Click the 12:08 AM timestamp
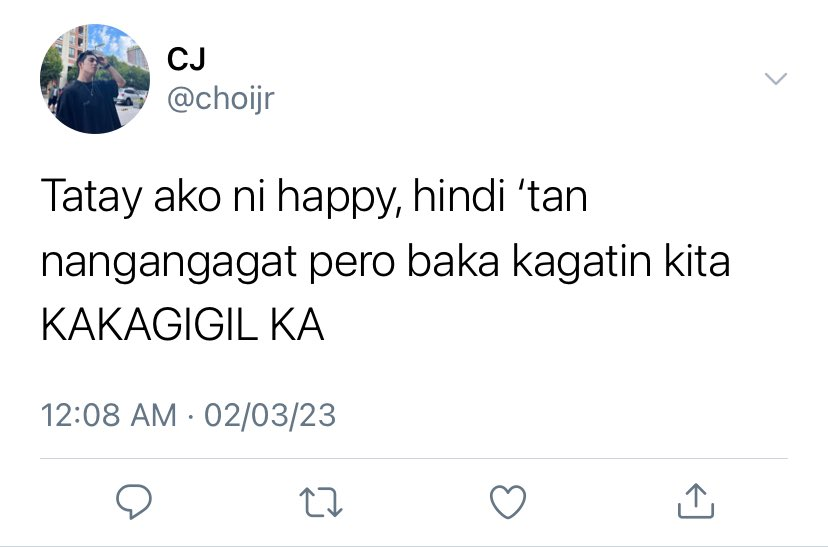828x547 pixels. point(108,414)
